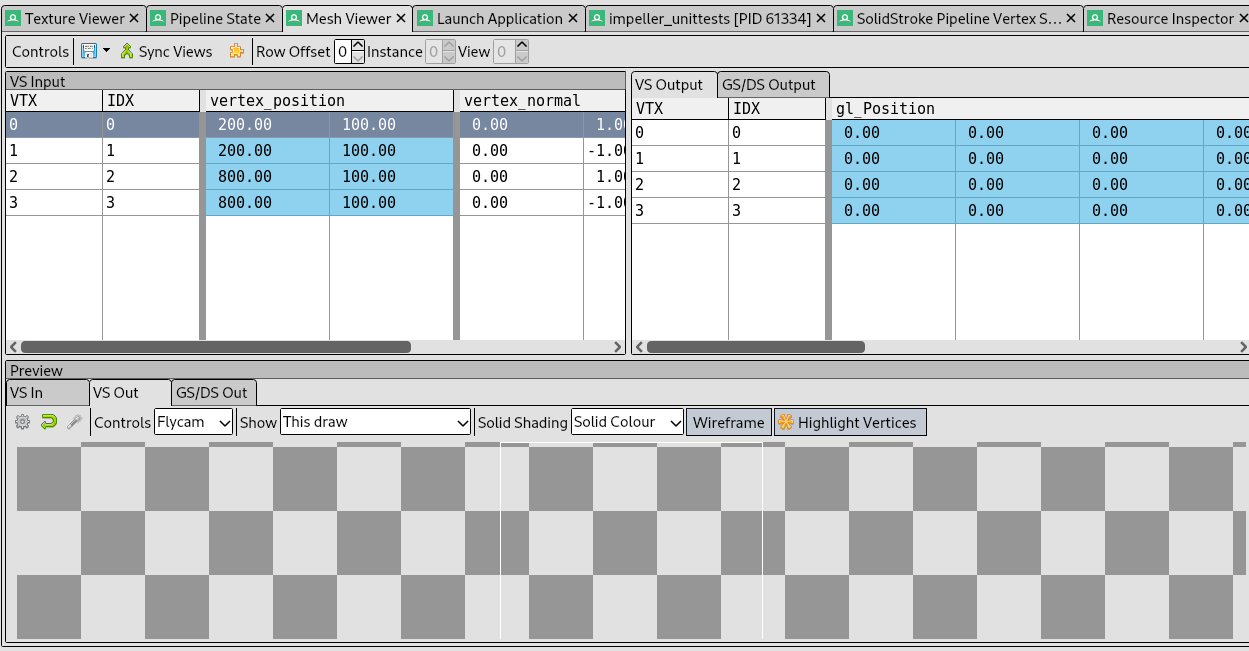Click the vertex_normal column header
Image resolution: width=1249 pixels, height=651 pixels.
pyautogui.click(x=542, y=100)
